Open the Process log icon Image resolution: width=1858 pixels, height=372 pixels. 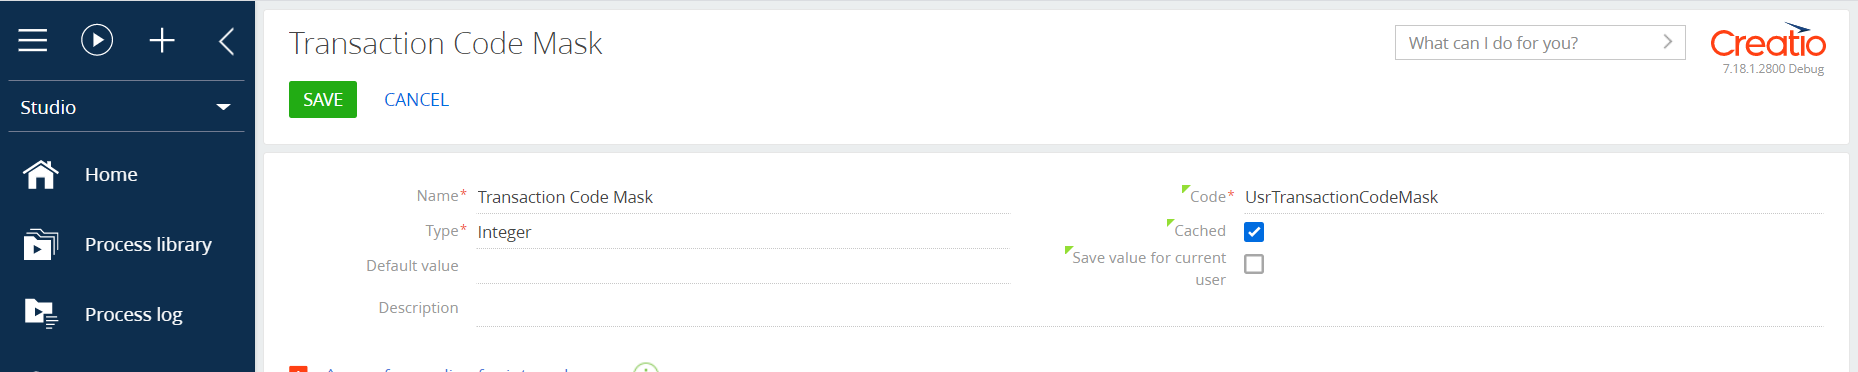coord(41,314)
